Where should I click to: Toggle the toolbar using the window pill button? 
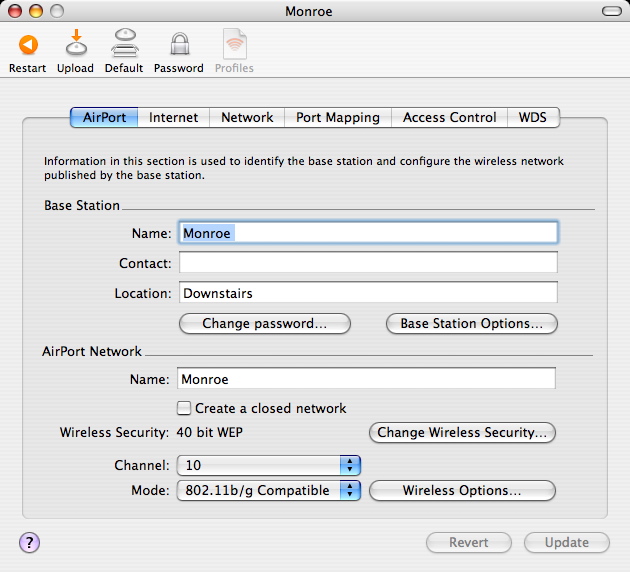tap(612, 11)
